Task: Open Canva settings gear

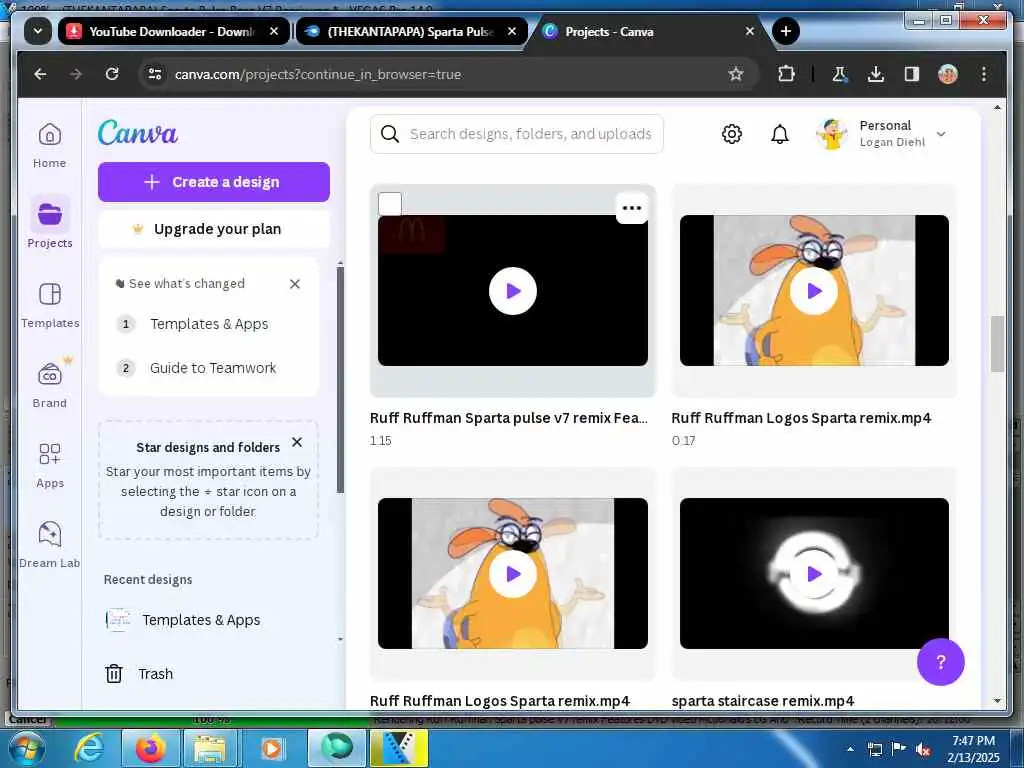Action: 731,134
